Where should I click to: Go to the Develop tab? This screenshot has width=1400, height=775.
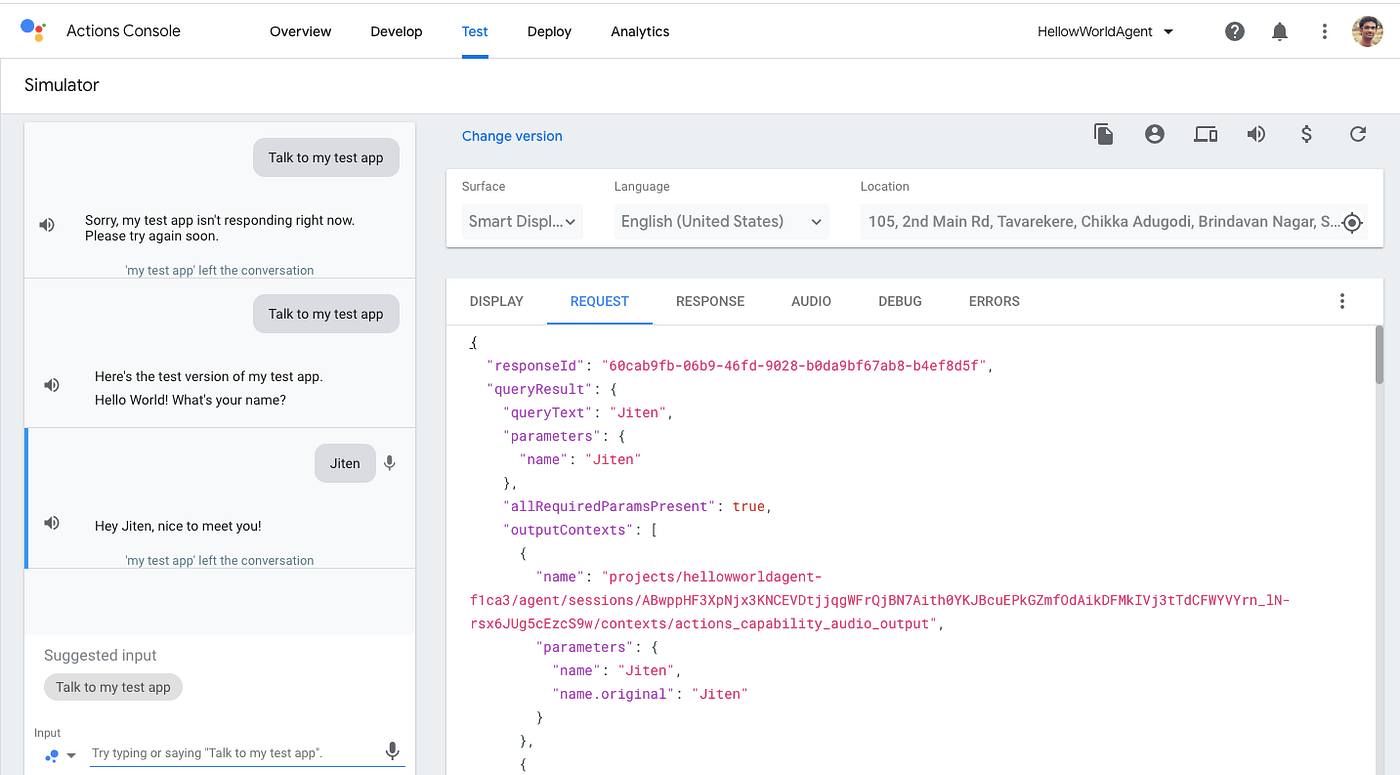tap(396, 32)
